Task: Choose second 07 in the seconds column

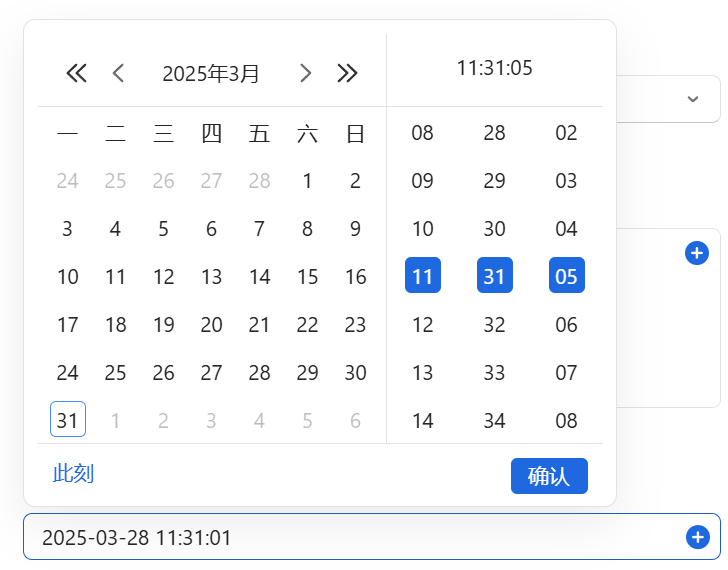Action: coord(567,373)
